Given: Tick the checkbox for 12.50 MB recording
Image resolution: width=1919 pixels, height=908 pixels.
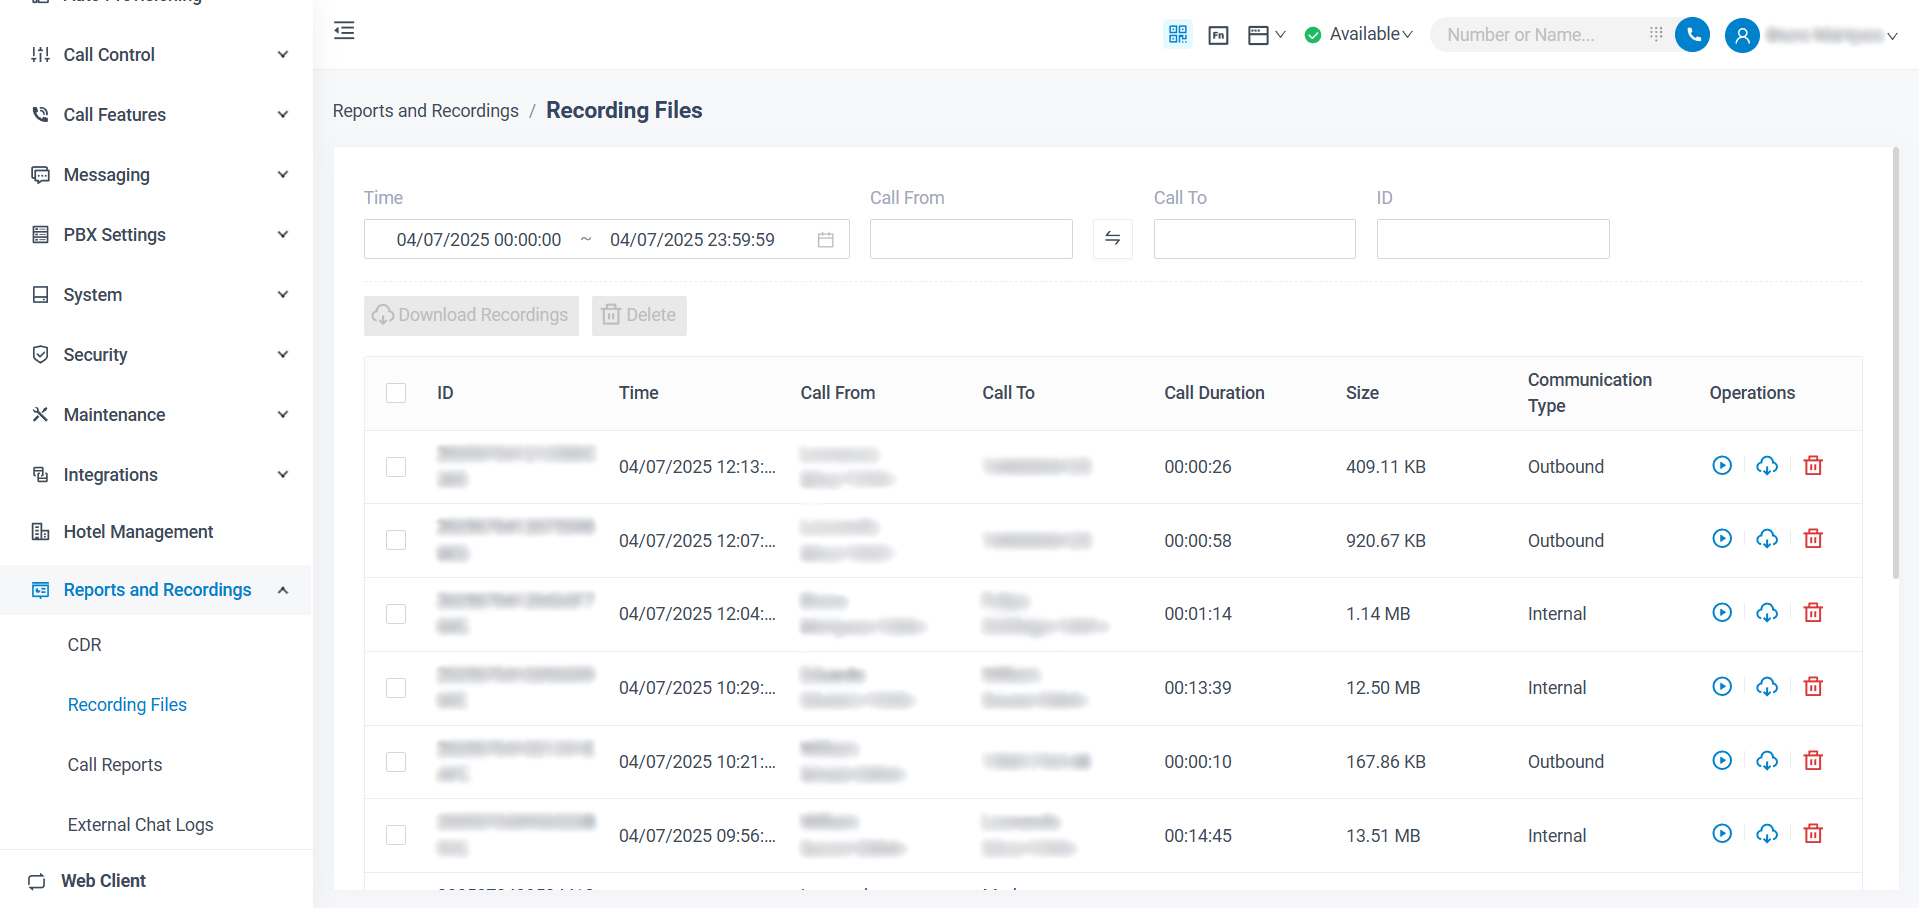Looking at the screenshot, I should [396, 688].
